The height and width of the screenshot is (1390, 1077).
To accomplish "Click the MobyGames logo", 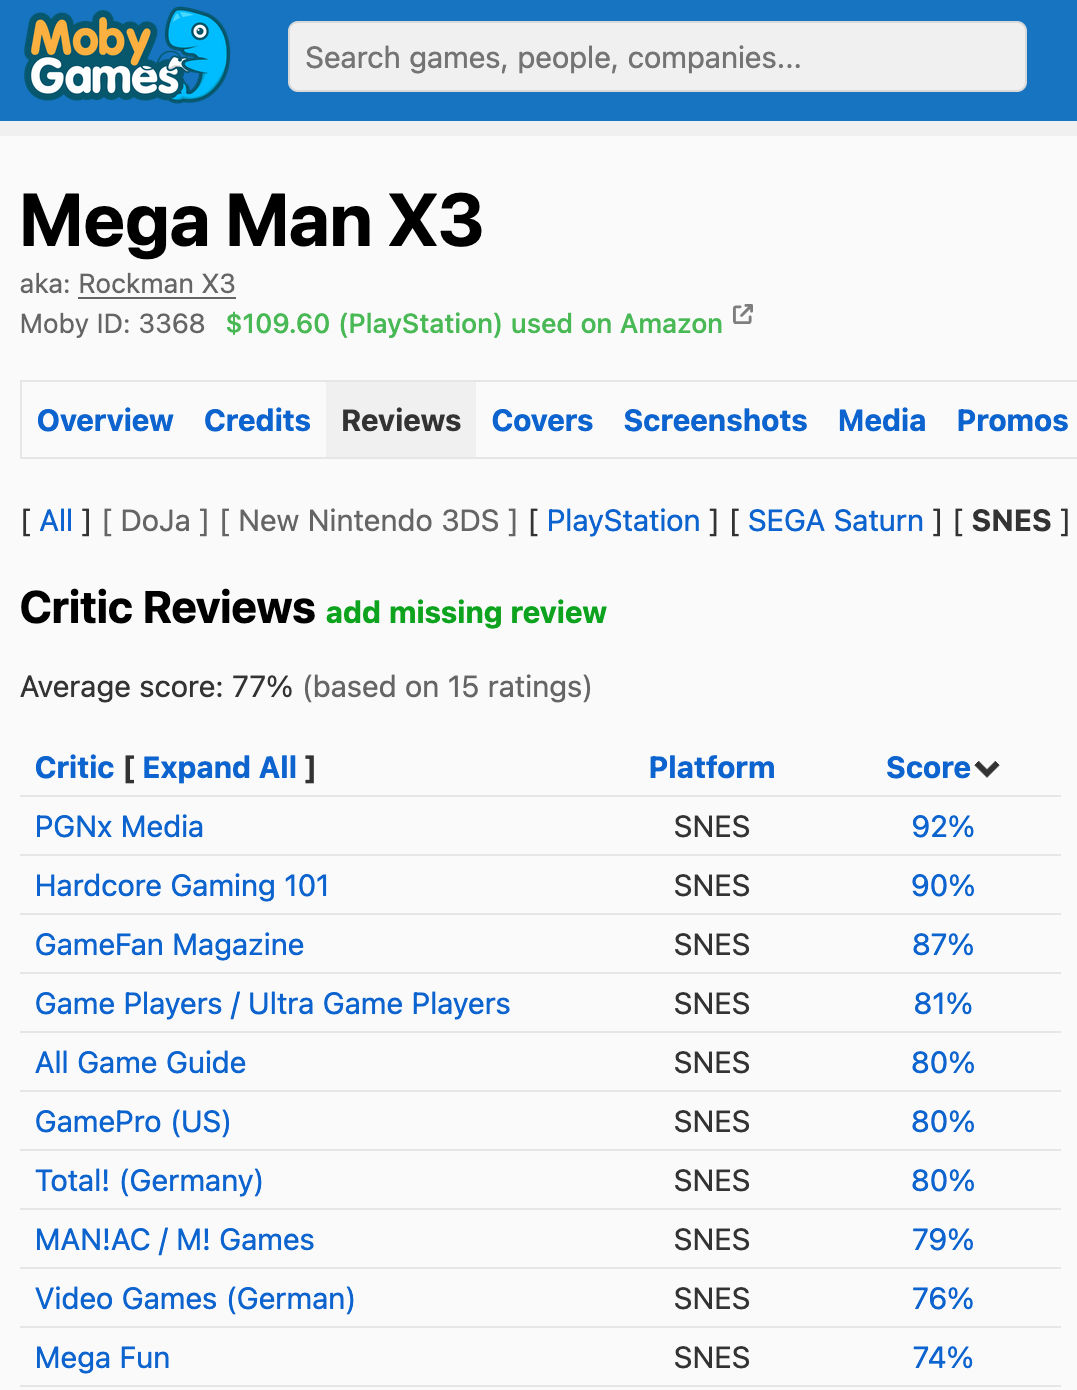I will pyautogui.click(x=127, y=56).
